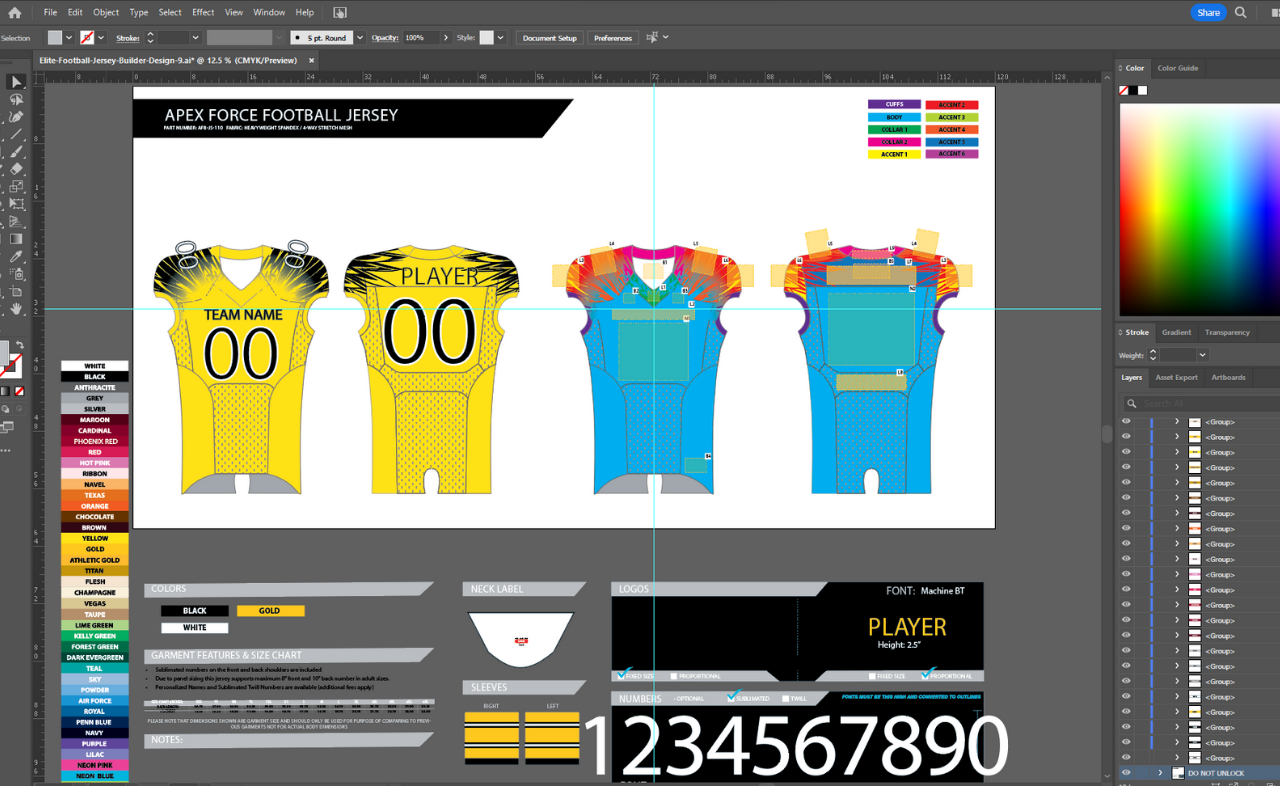Click the Home icon
The height and width of the screenshot is (786, 1280).
pyautogui.click(x=14, y=12)
